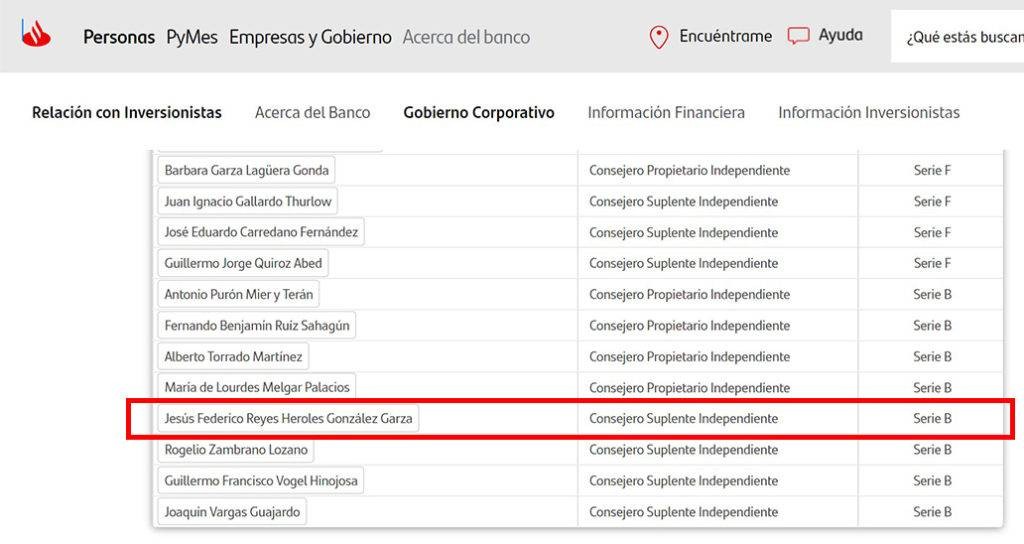Viewport: 1024px width, 544px height.
Task: Open the Información Inversionistas tab
Action: click(868, 113)
